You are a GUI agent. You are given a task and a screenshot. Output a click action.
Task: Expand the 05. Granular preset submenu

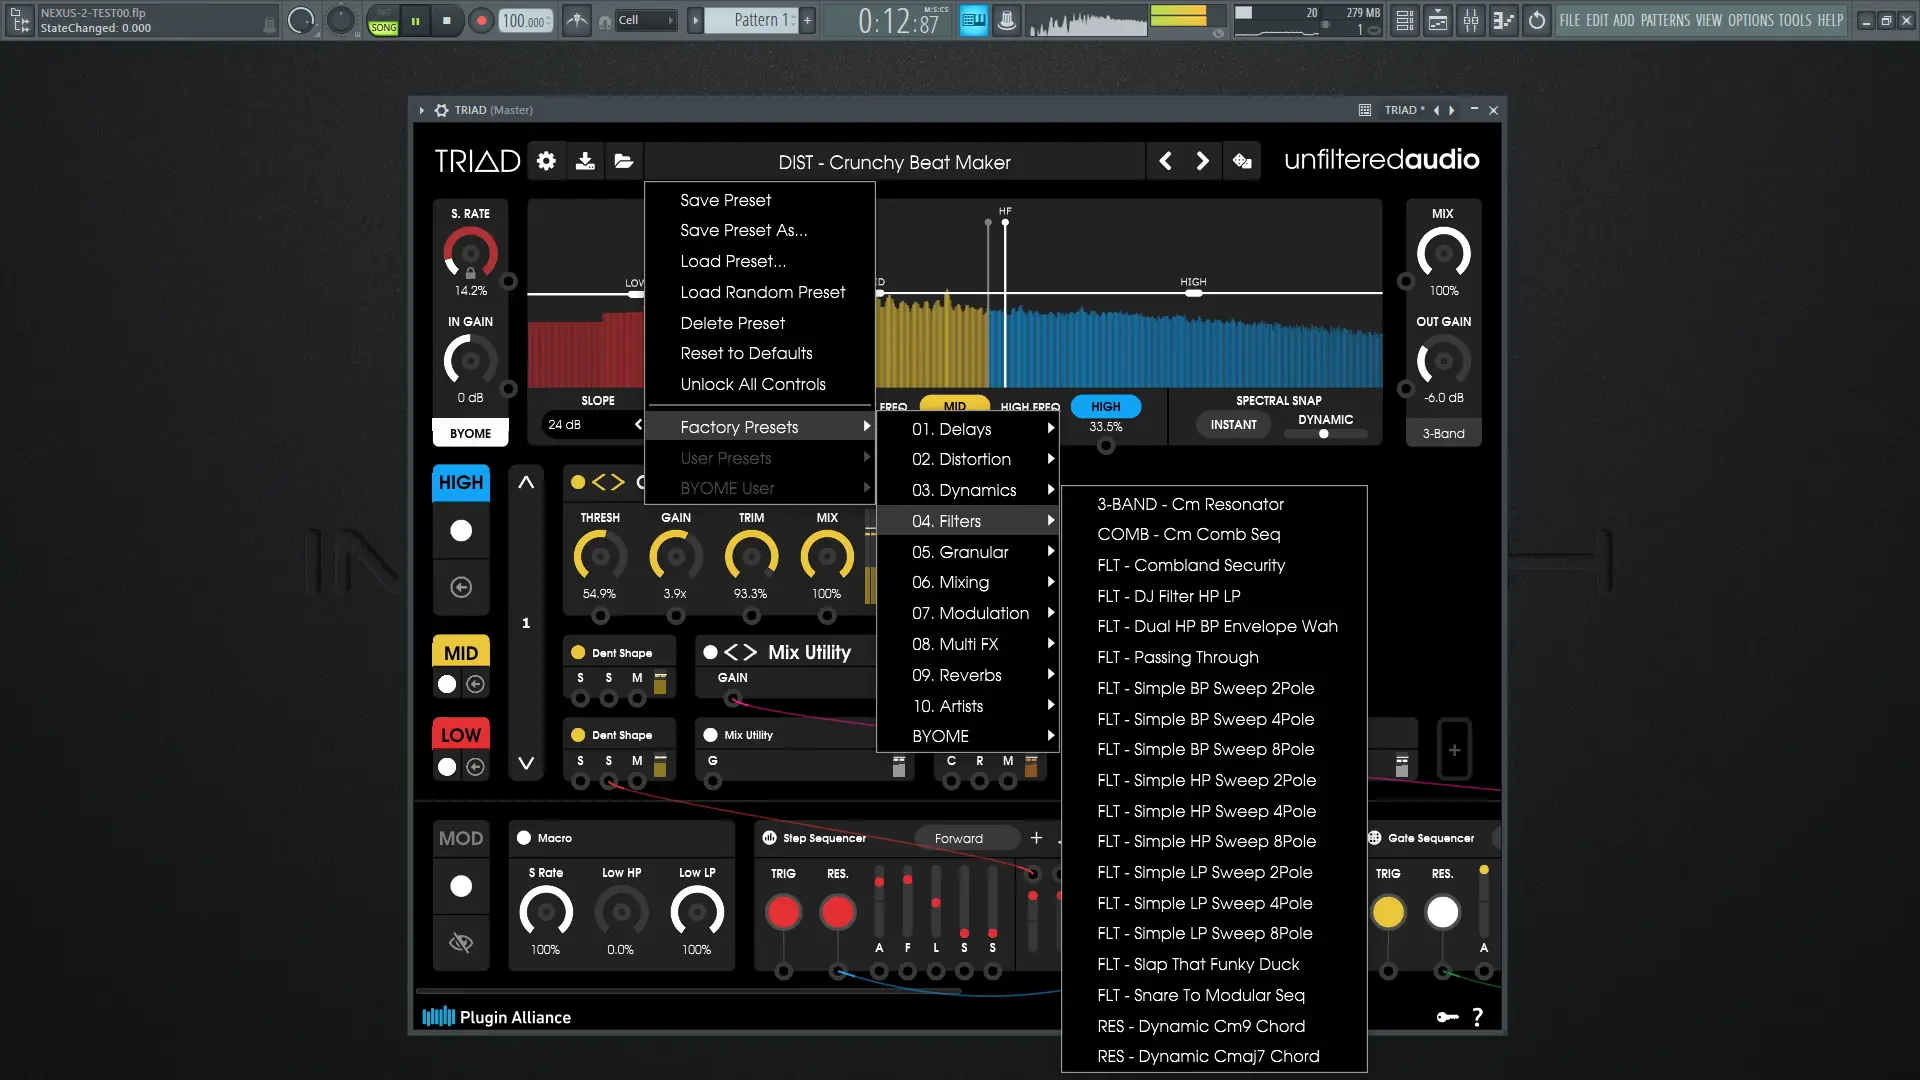(x=960, y=552)
